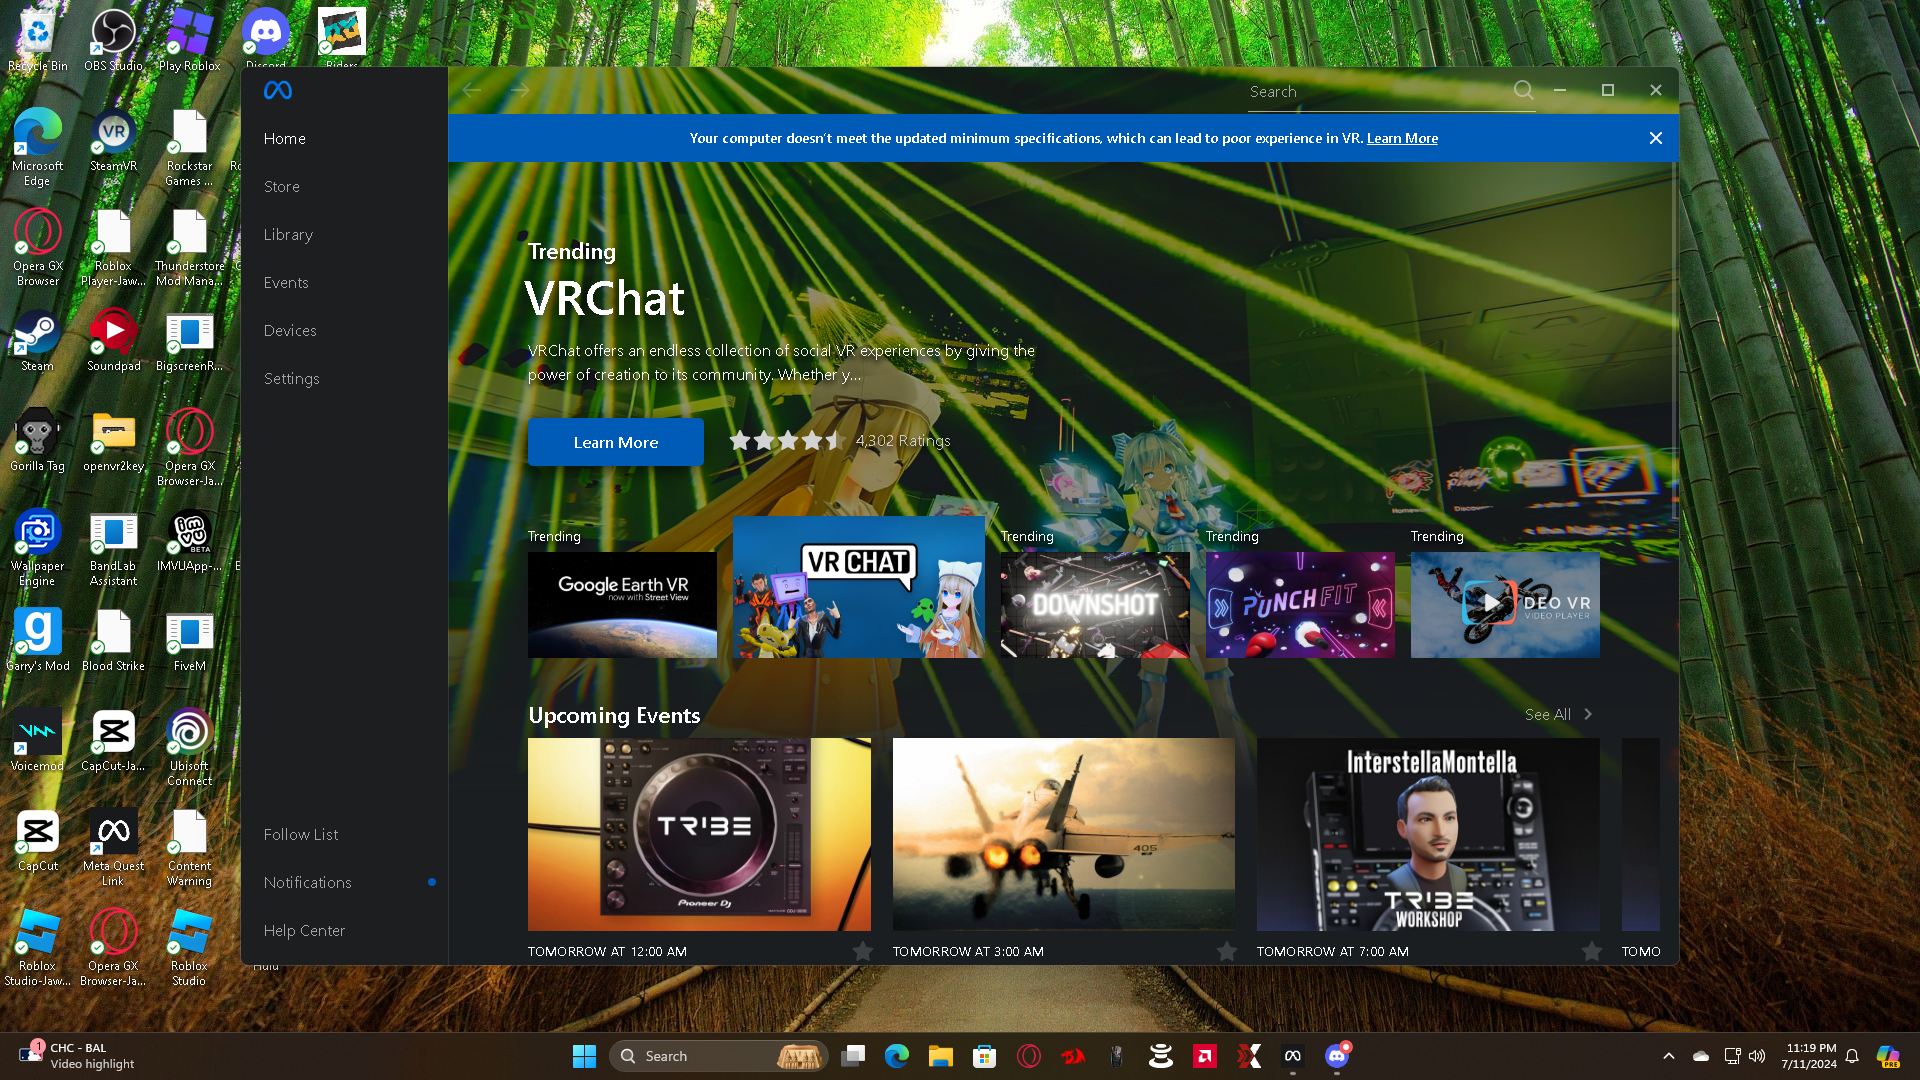
Task: Star the InterstellaMontella event at 7:00 AM
Action: click(1591, 952)
